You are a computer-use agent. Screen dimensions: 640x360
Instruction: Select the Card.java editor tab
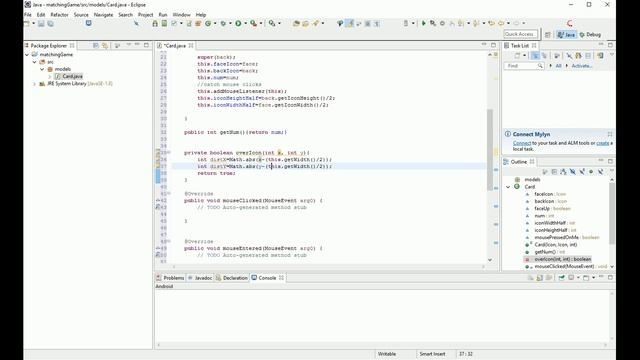[174, 46]
